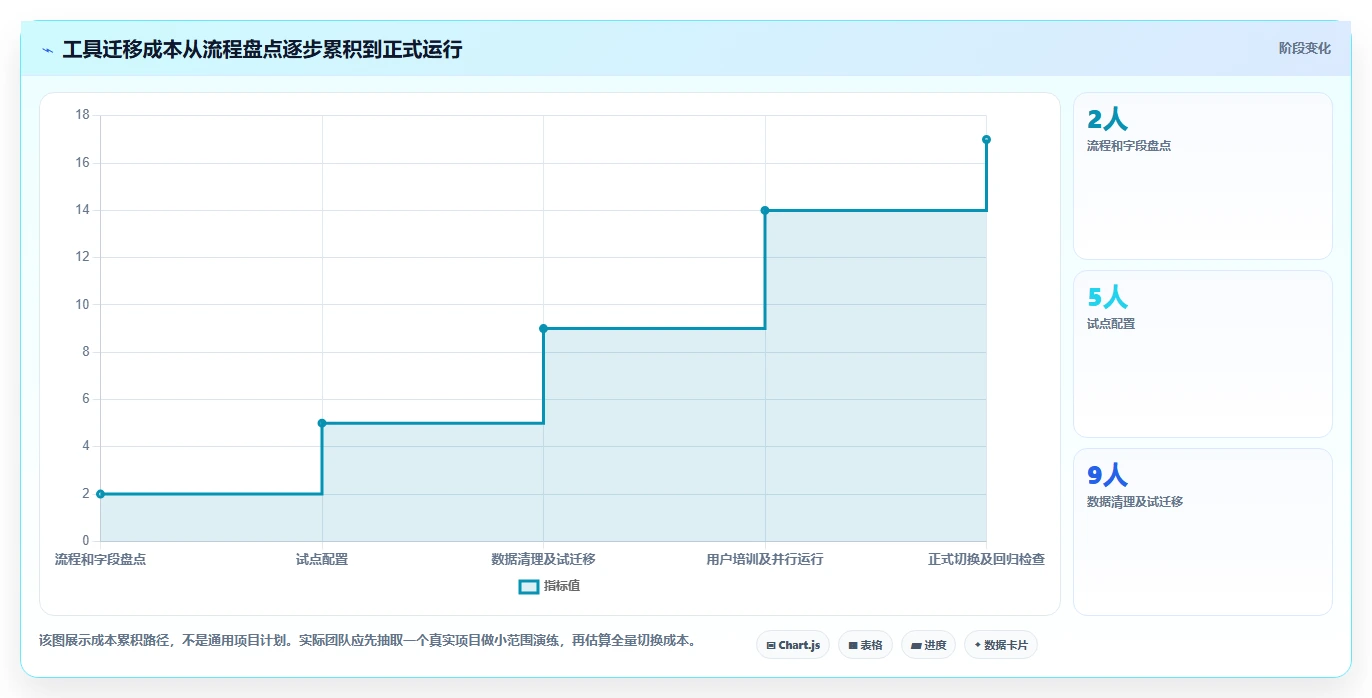Image resolution: width=1372 pixels, height=698 pixels.
Task: Click the 数据卡片 sparkle icon
Action: [x=977, y=645]
